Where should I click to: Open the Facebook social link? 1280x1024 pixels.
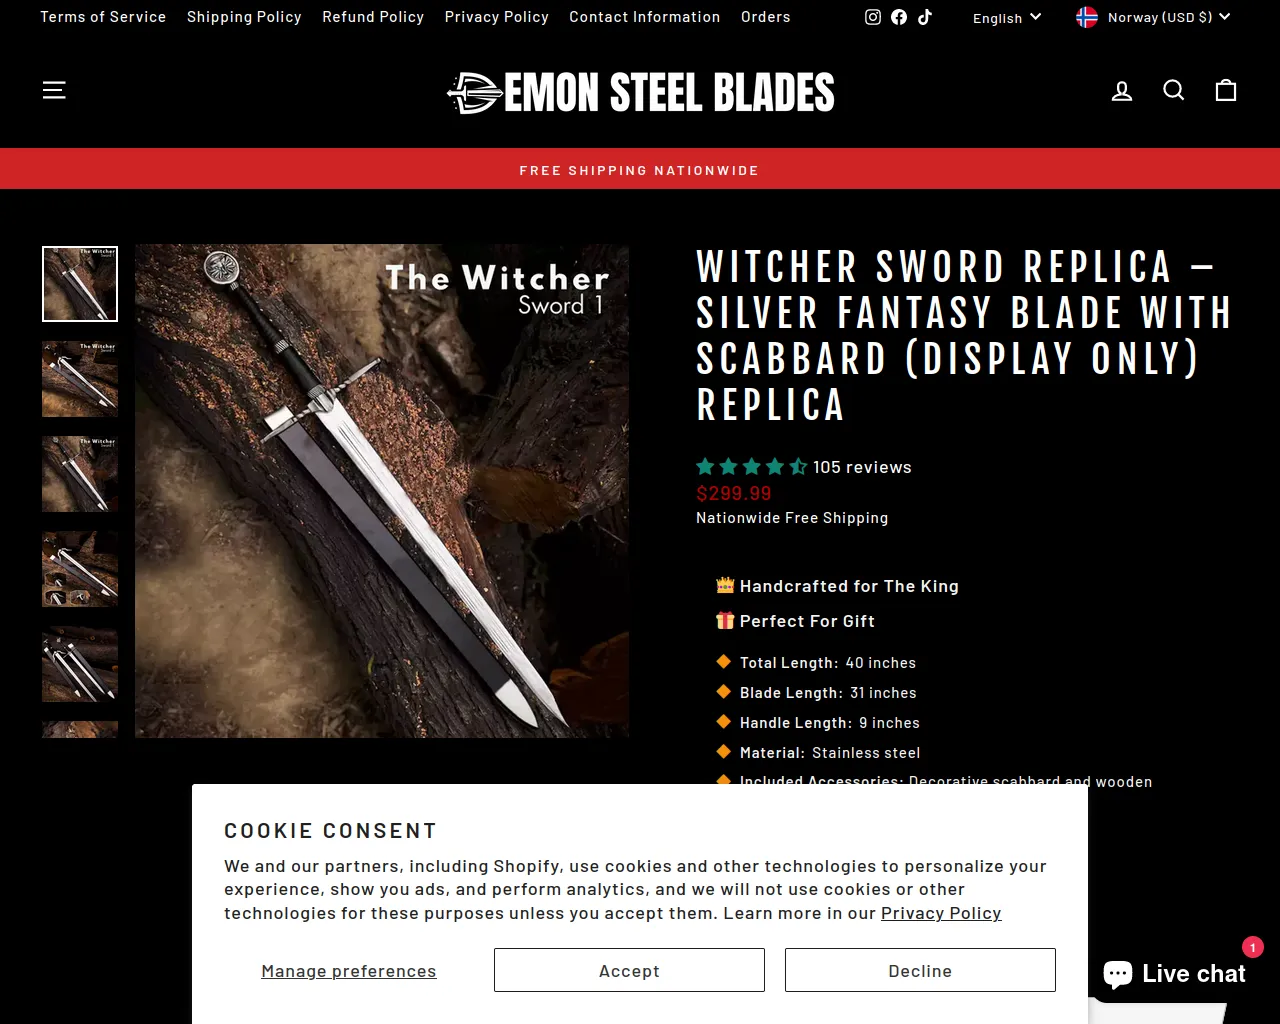coord(899,17)
